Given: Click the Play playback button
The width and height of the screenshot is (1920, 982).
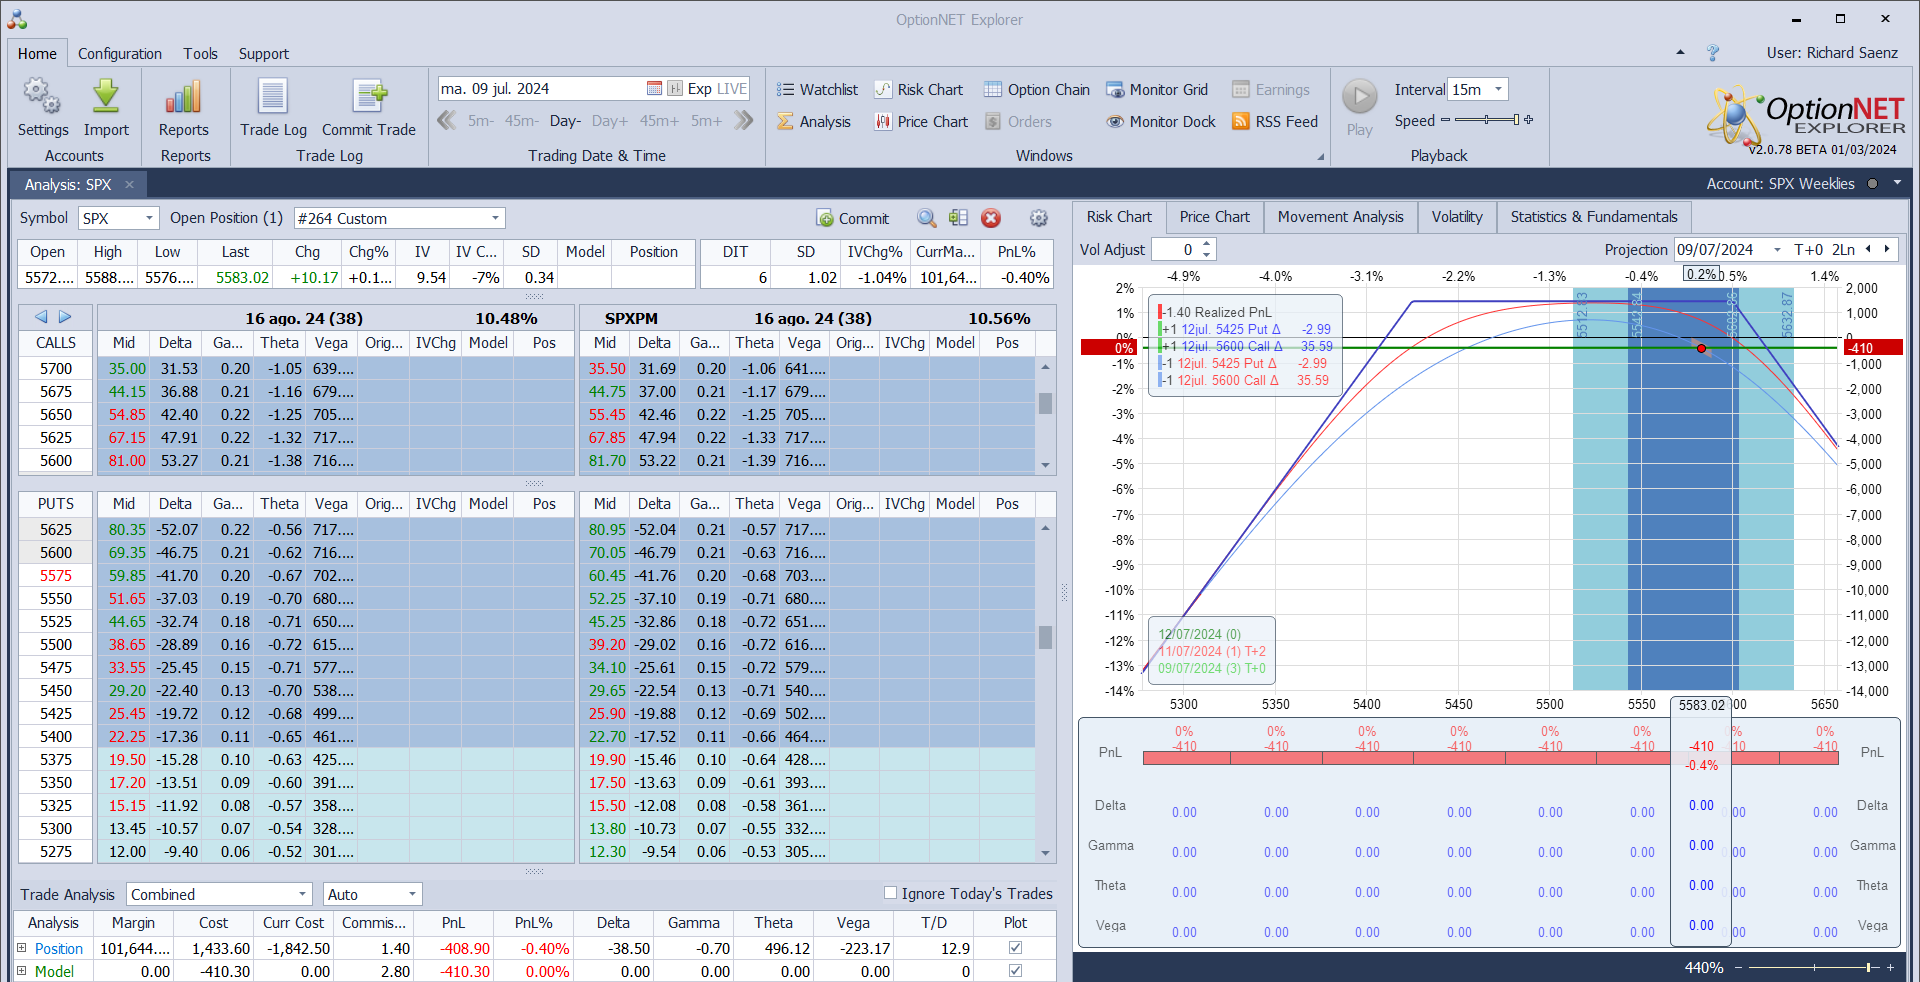Looking at the screenshot, I should click(1359, 97).
